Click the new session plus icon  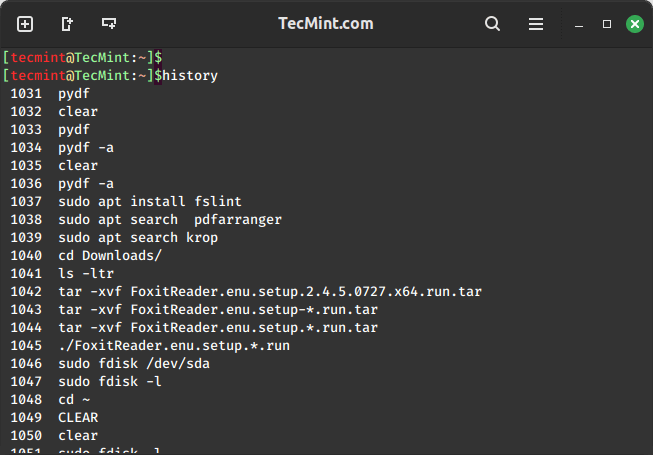coord(25,24)
